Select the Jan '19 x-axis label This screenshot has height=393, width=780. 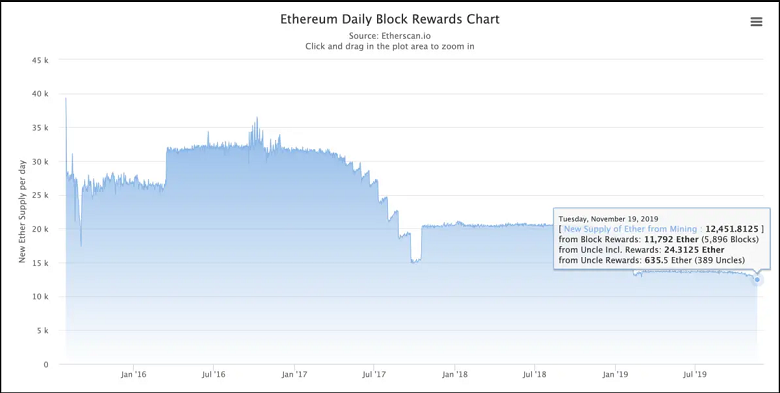tap(615, 374)
